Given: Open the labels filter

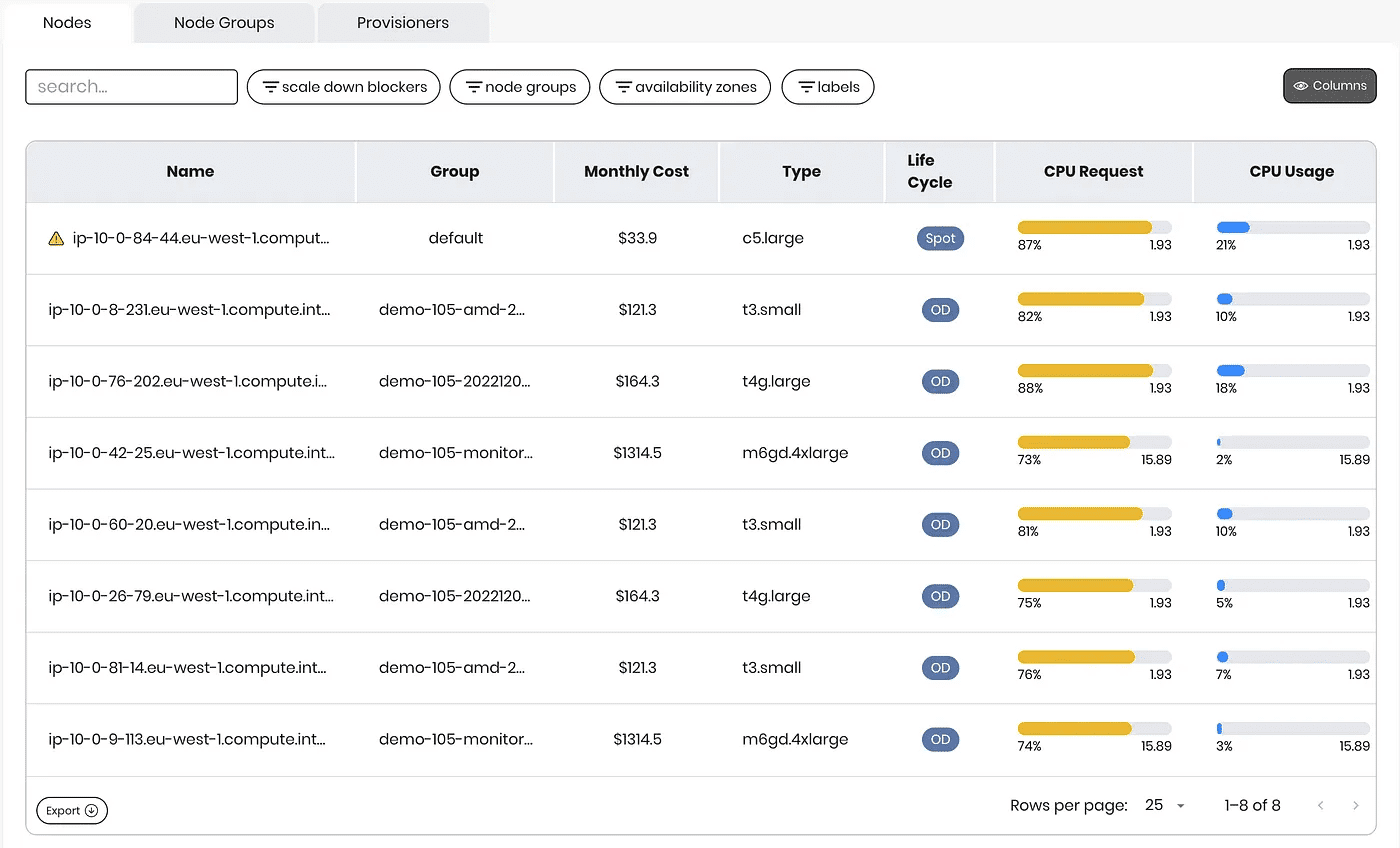Looking at the screenshot, I should point(828,87).
